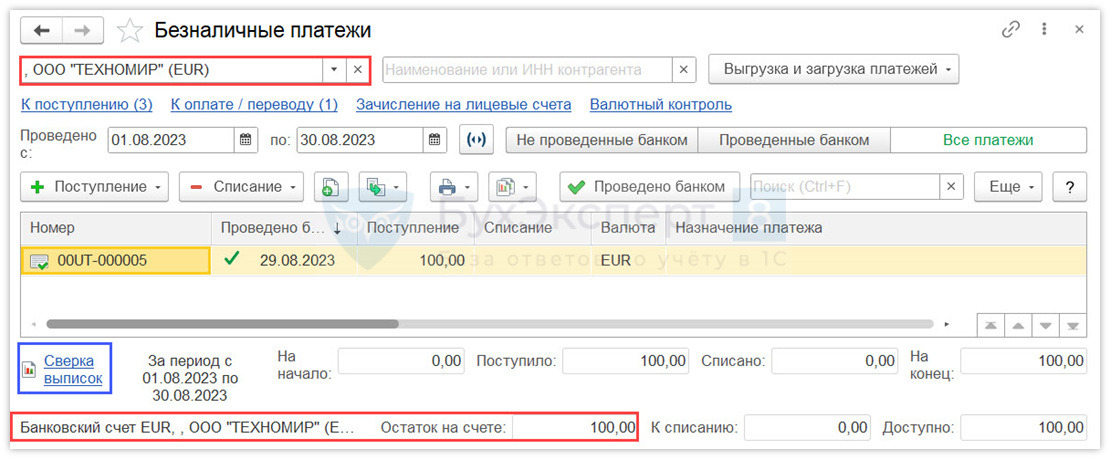This screenshot has height=459, width=1110.
Task: Switch filter to 'Проведенные банком'
Action: 794,140
